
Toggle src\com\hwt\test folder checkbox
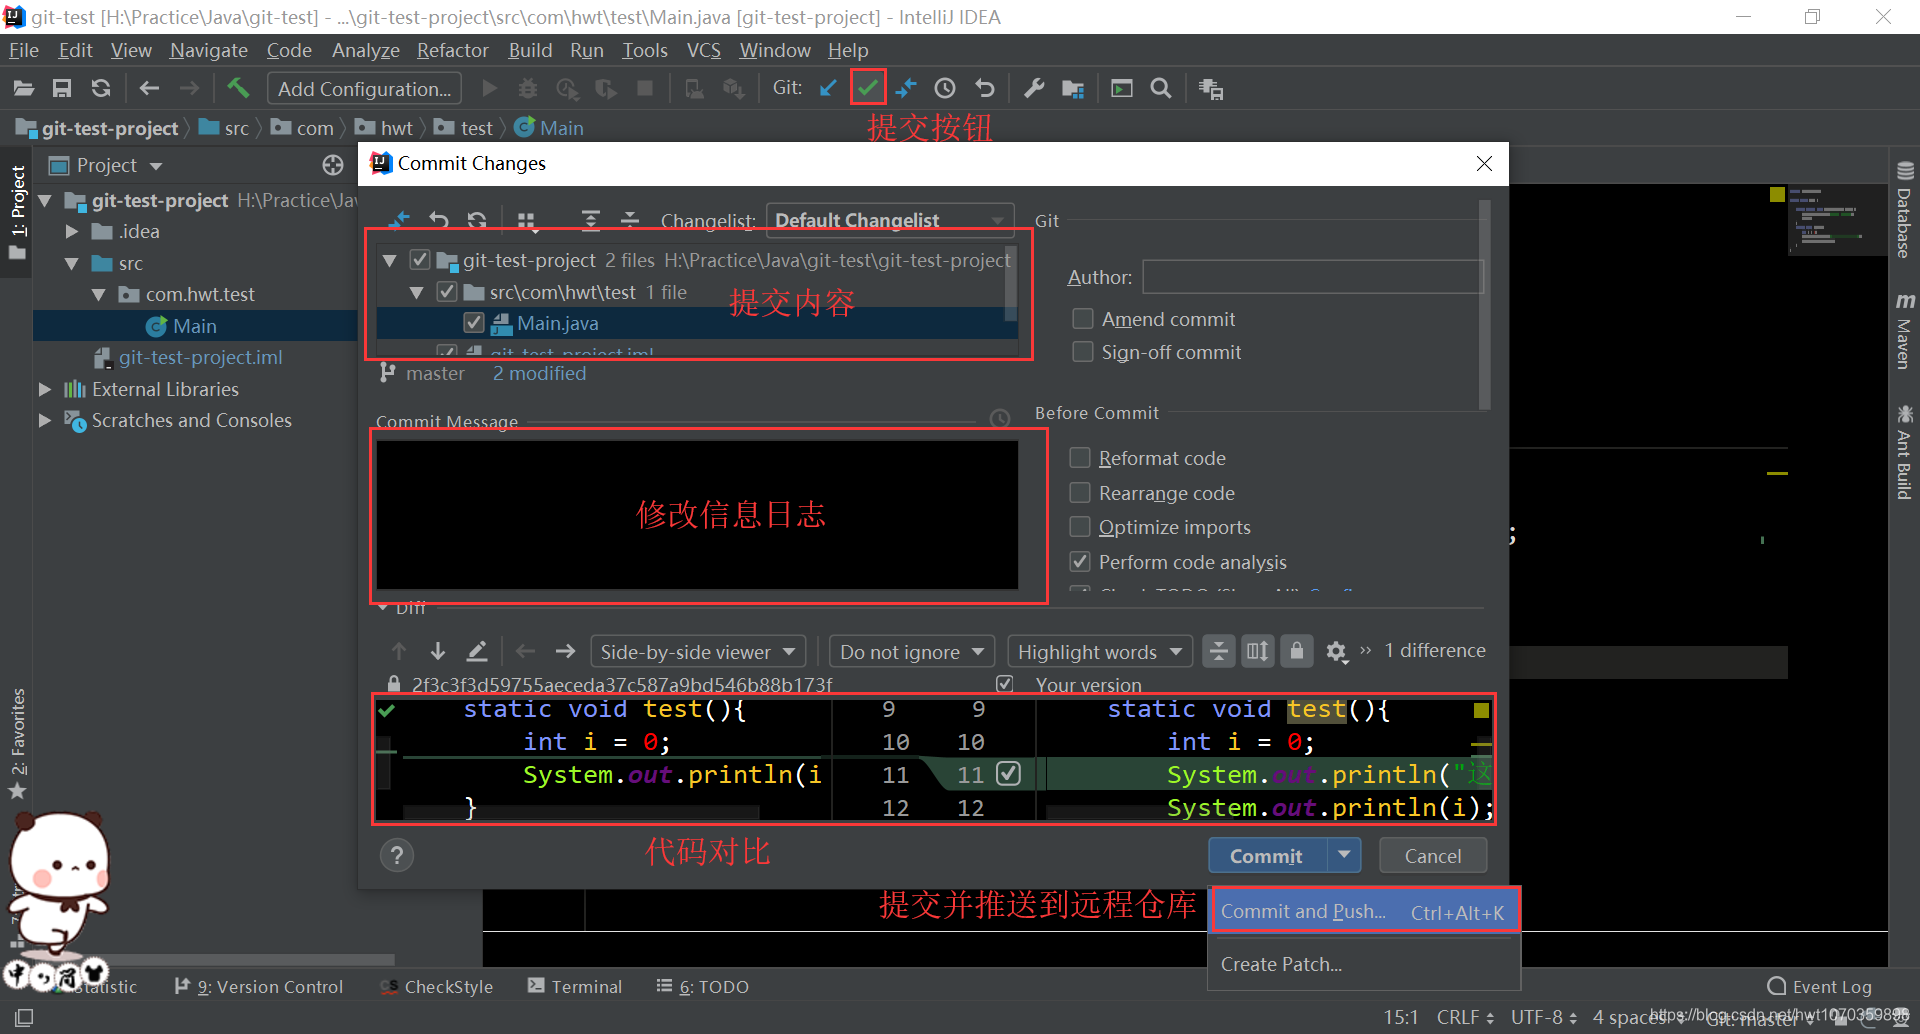point(447,292)
